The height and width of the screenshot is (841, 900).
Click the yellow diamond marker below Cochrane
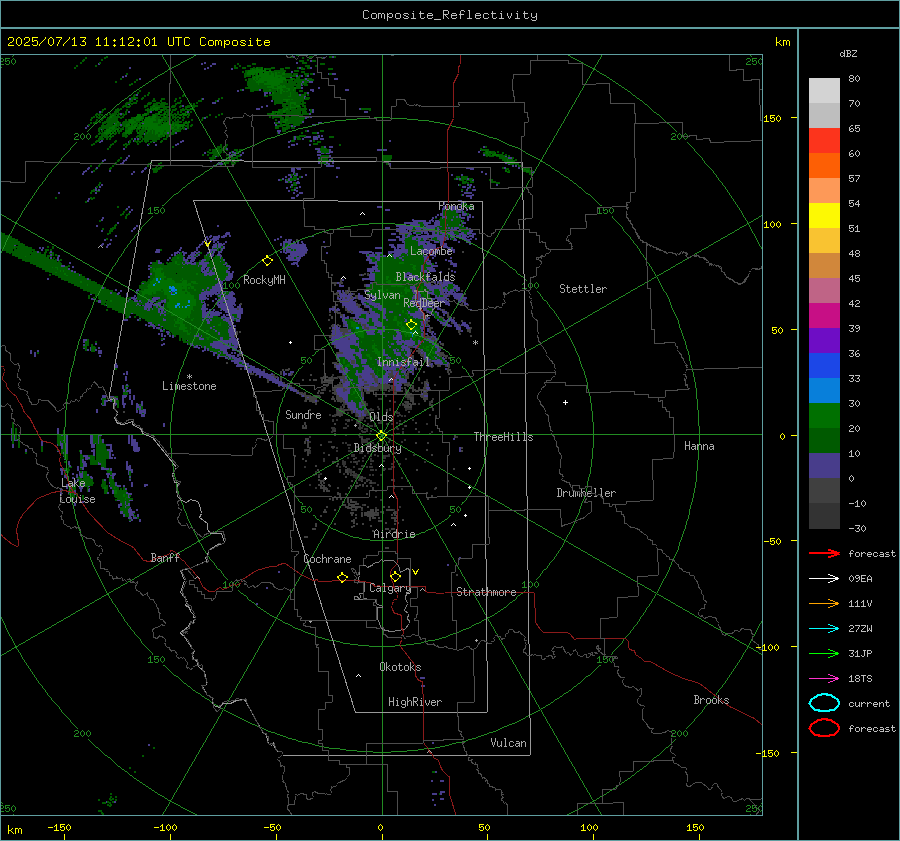pos(342,577)
